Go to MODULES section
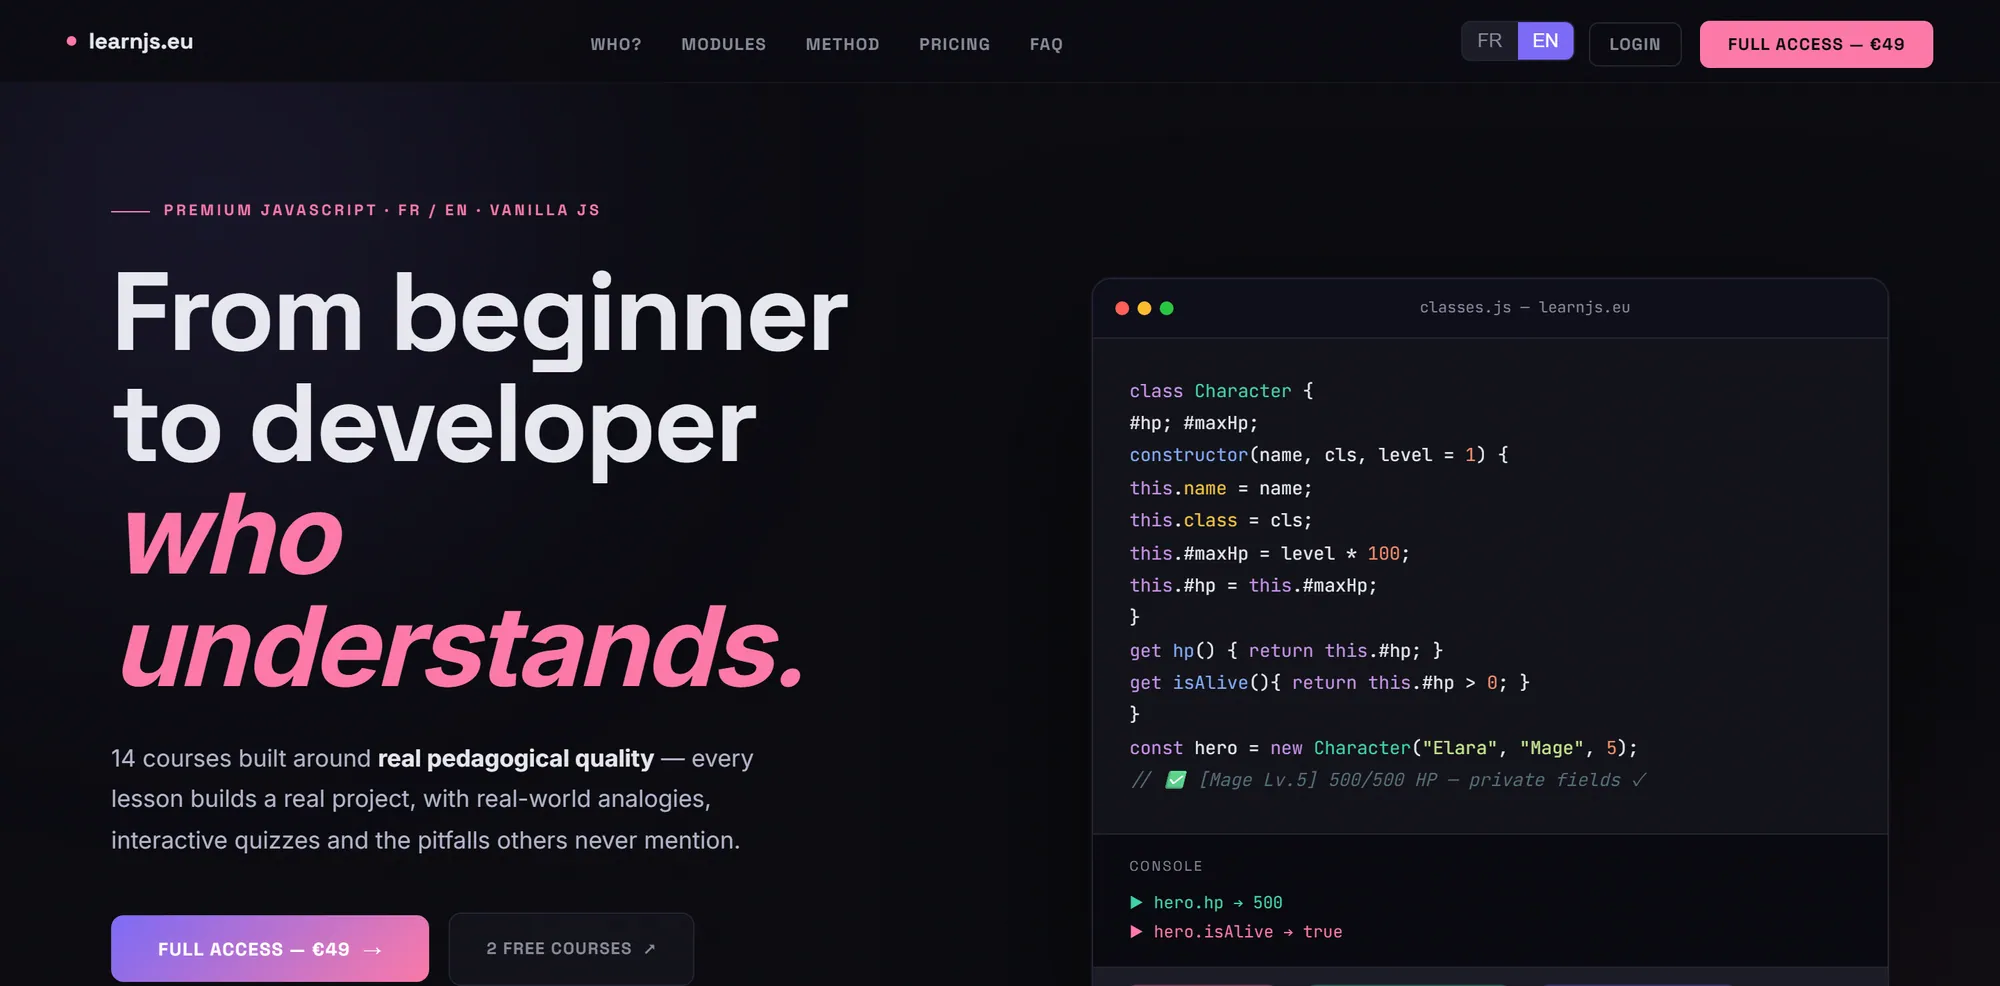Screen dimensions: 2000x986 pos(724,45)
